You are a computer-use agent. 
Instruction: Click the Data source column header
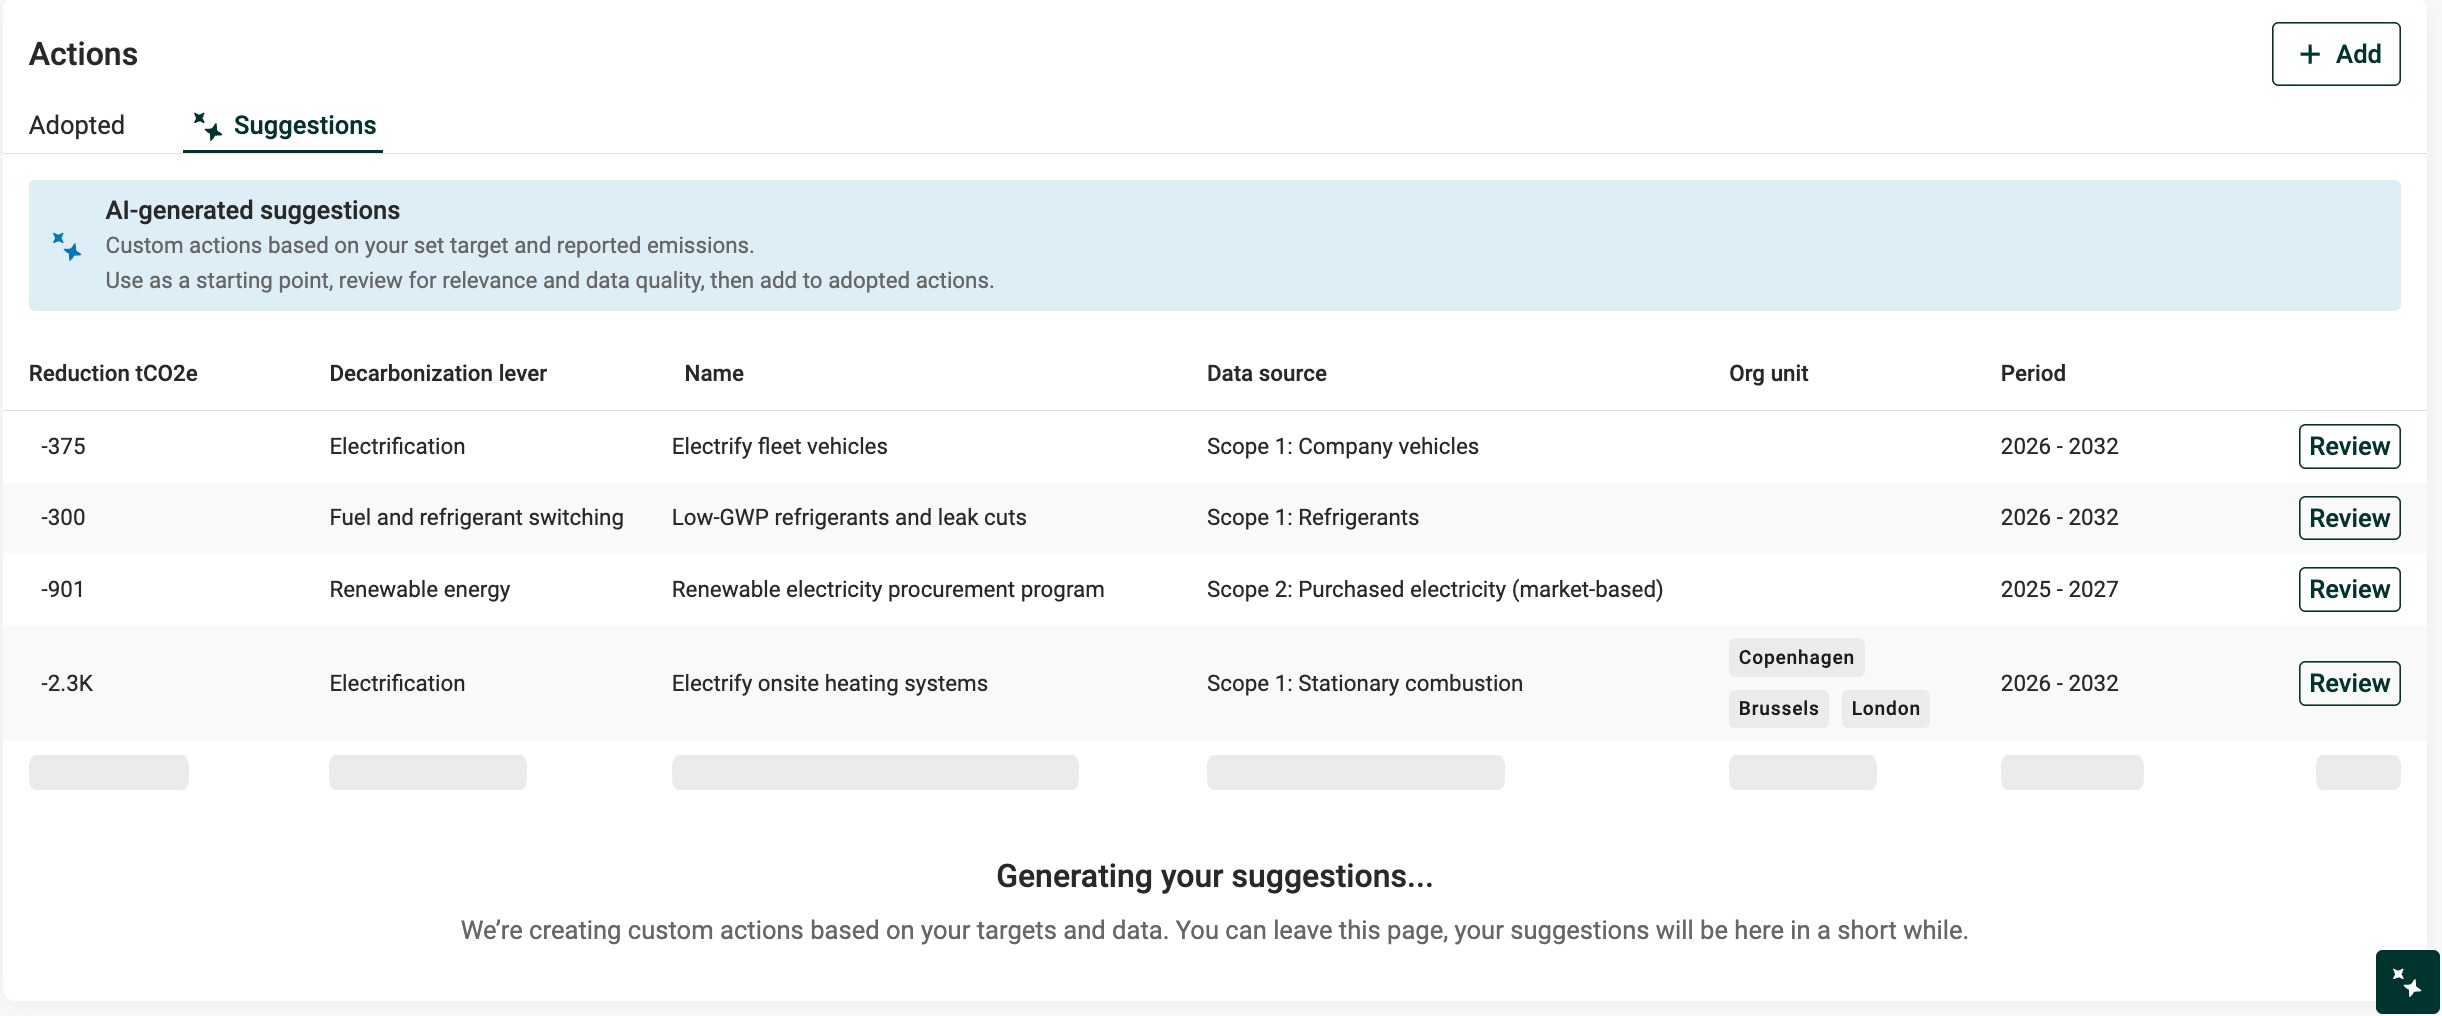coord(1266,374)
